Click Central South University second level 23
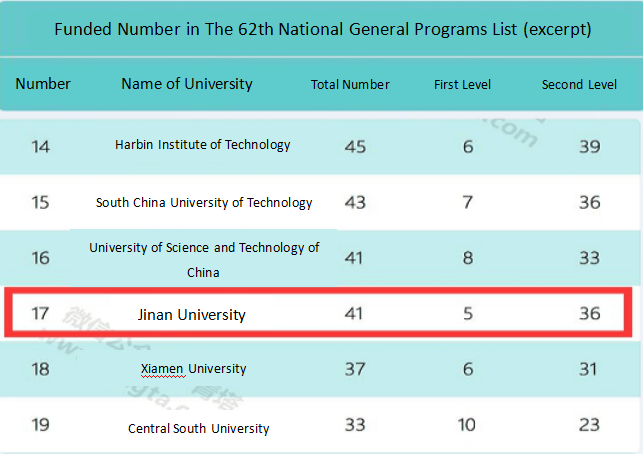The height and width of the screenshot is (454, 644). point(590,425)
